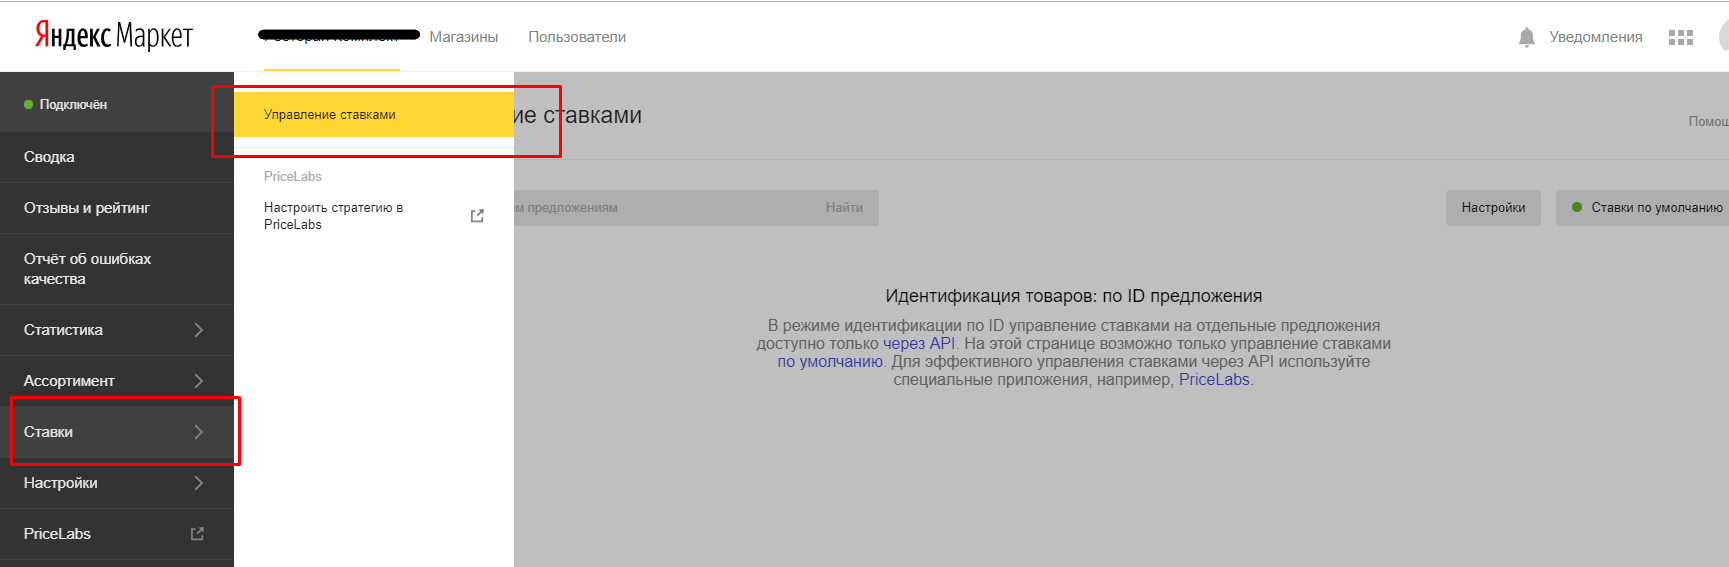
Task: Open Статистика sidebar item
Action: point(117,330)
